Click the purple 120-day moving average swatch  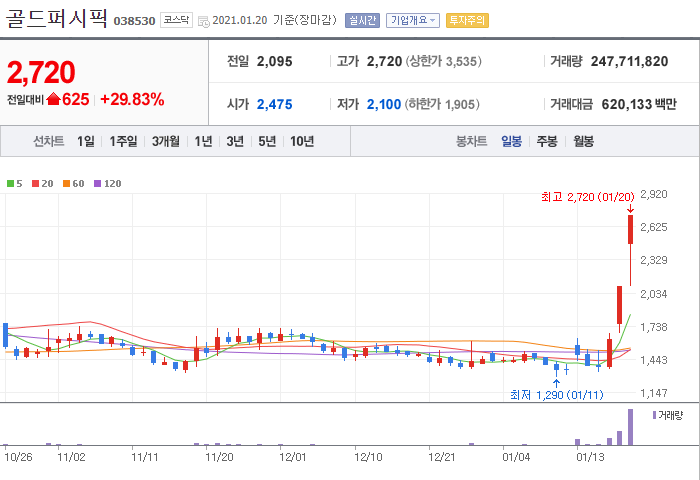pyautogui.click(x=98, y=184)
